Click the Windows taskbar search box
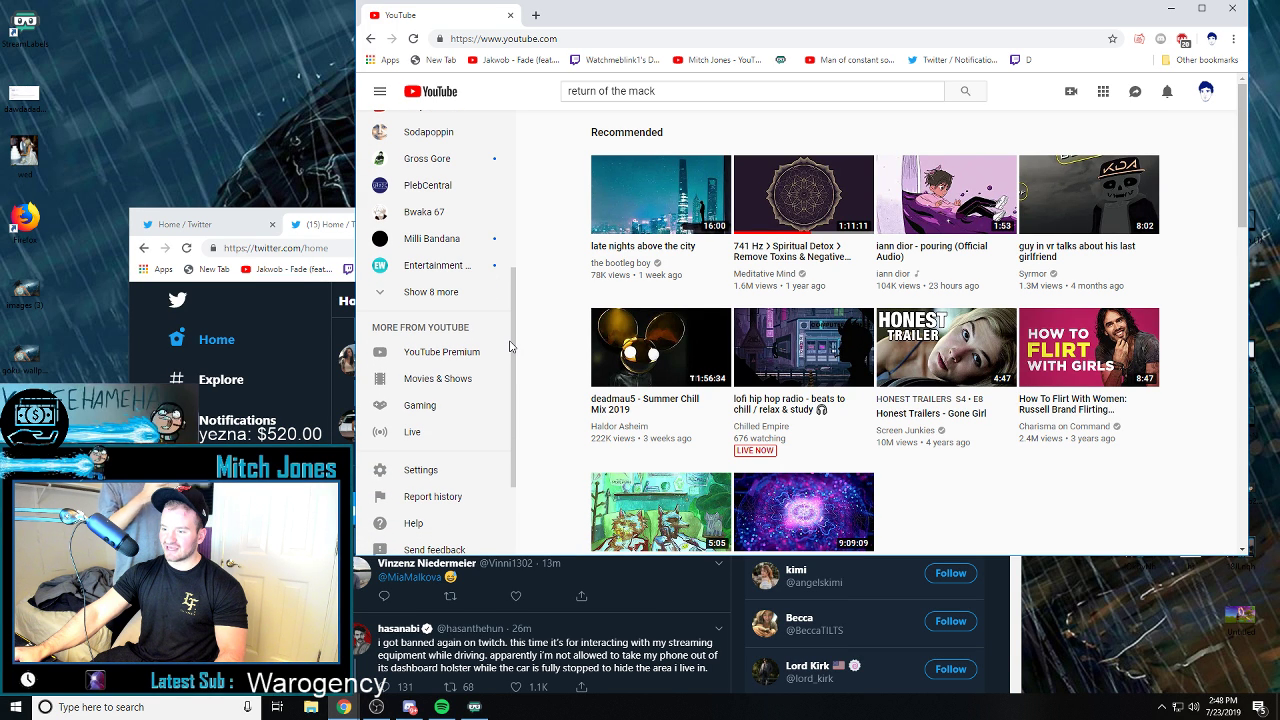 [x=145, y=707]
